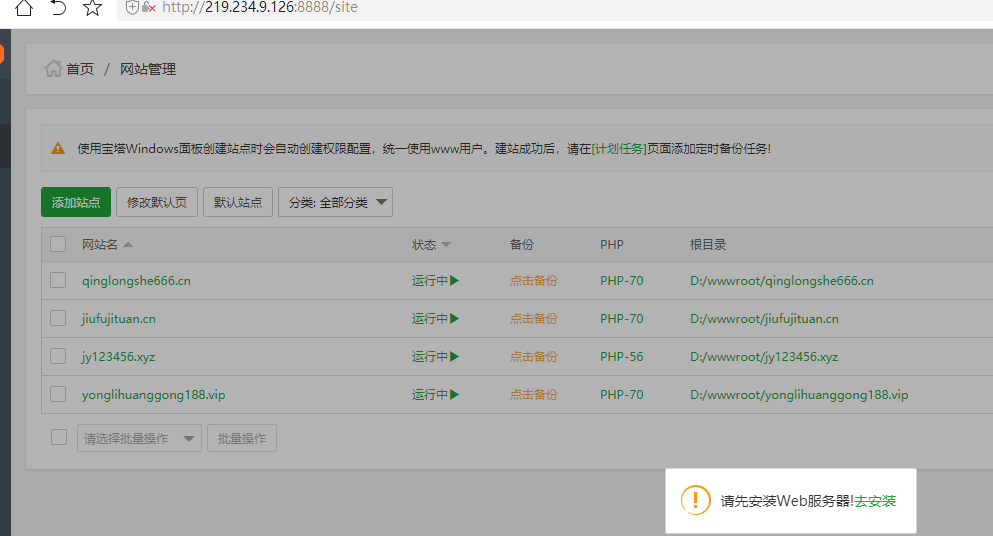Click the browser home icon
This screenshot has width=993, height=536.
pos(24,8)
